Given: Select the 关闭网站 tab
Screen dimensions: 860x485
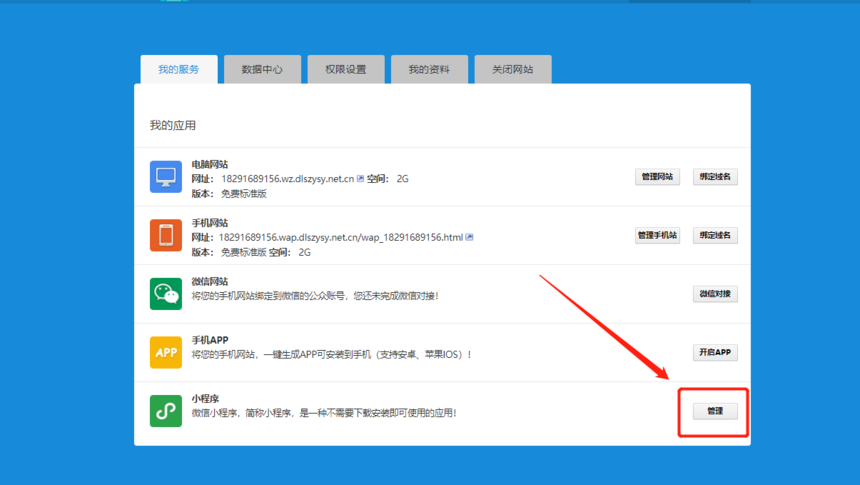Looking at the screenshot, I should [x=513, y=69].
